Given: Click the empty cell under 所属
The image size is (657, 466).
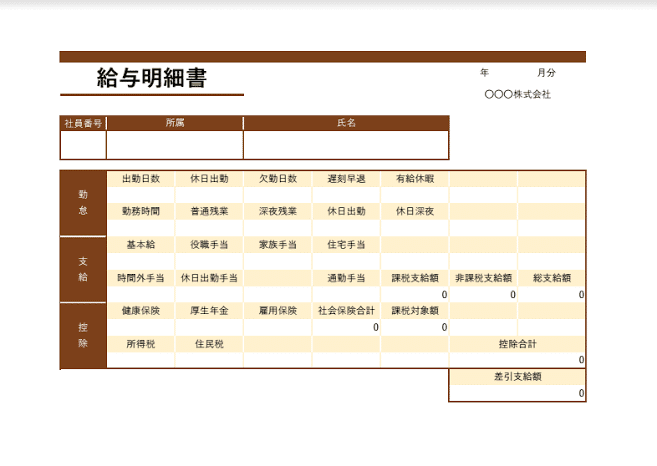Looking at the screenshot, I should pyautogui.click(x=175, y=145).
